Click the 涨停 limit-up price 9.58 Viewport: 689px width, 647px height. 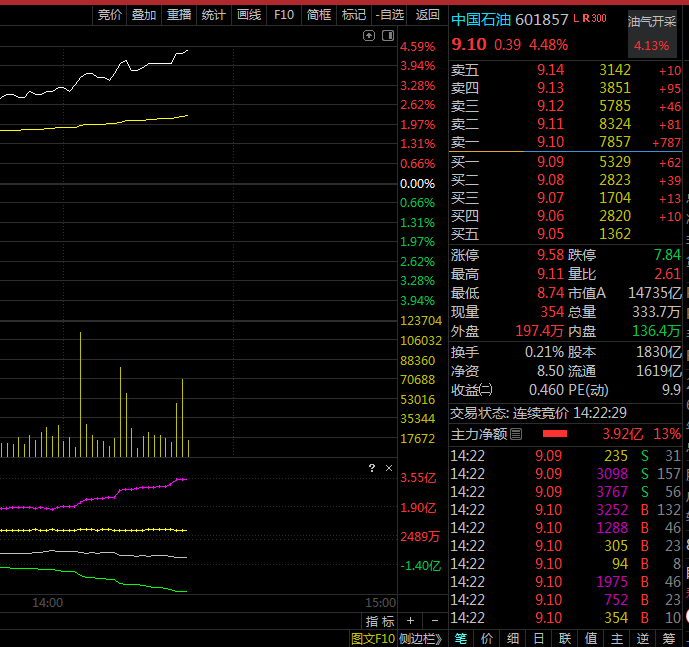pyautogui.click(x=551, y=255)
